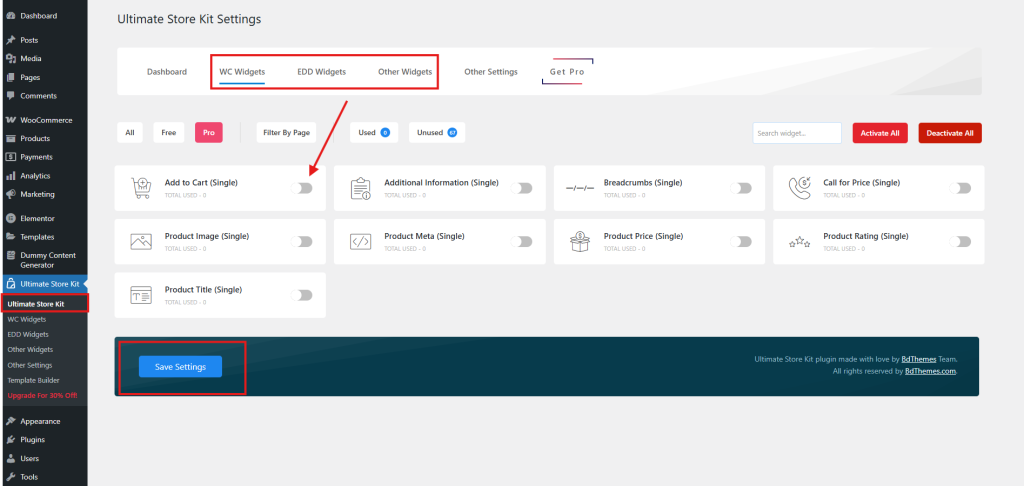Click the Product Rating stars icon
The height and width of the screenshot is (486, 1024).
(x=800, y=242)
